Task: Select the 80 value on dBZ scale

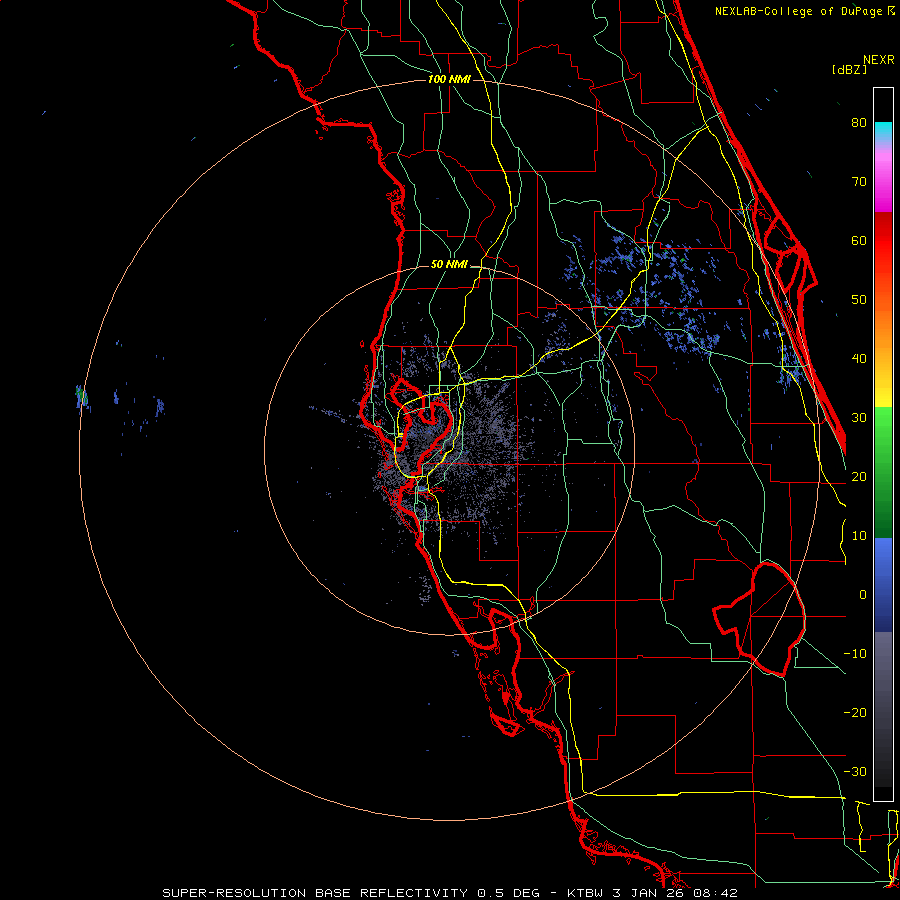Action: tap(859, 123)
